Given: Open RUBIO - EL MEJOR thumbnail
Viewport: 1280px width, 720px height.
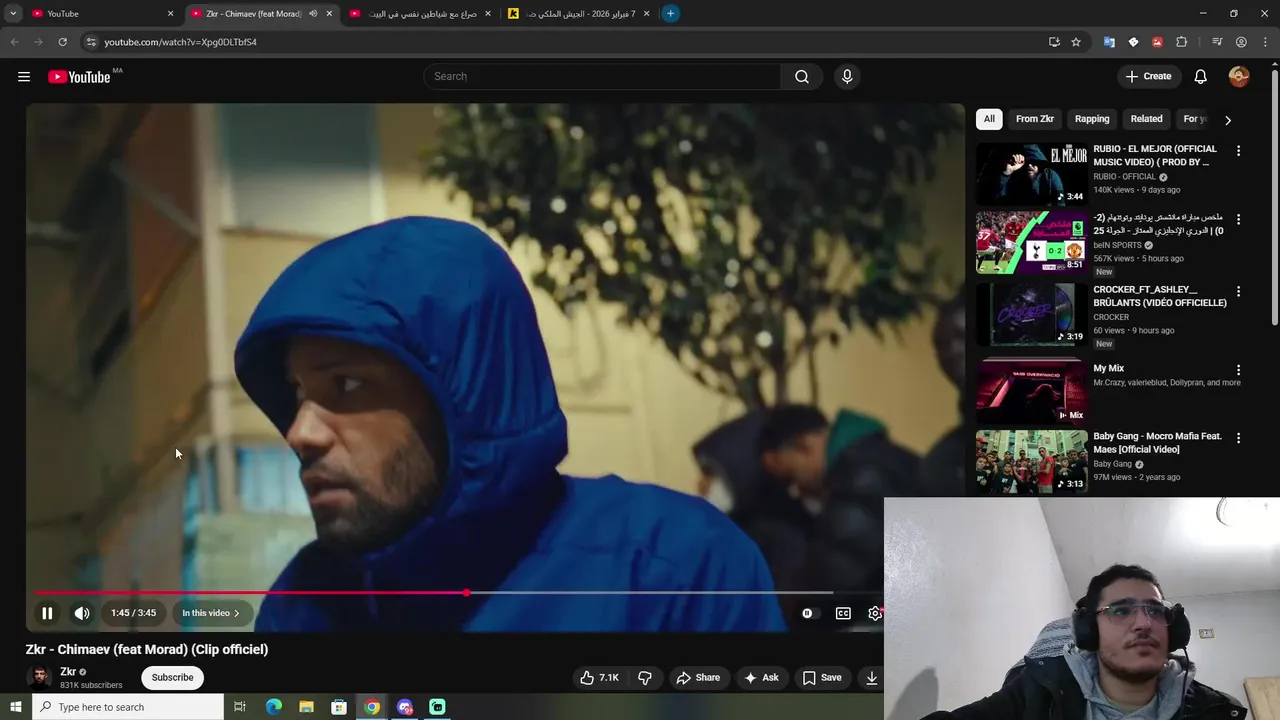Looking at the screenshot, I should (1031, 174).
